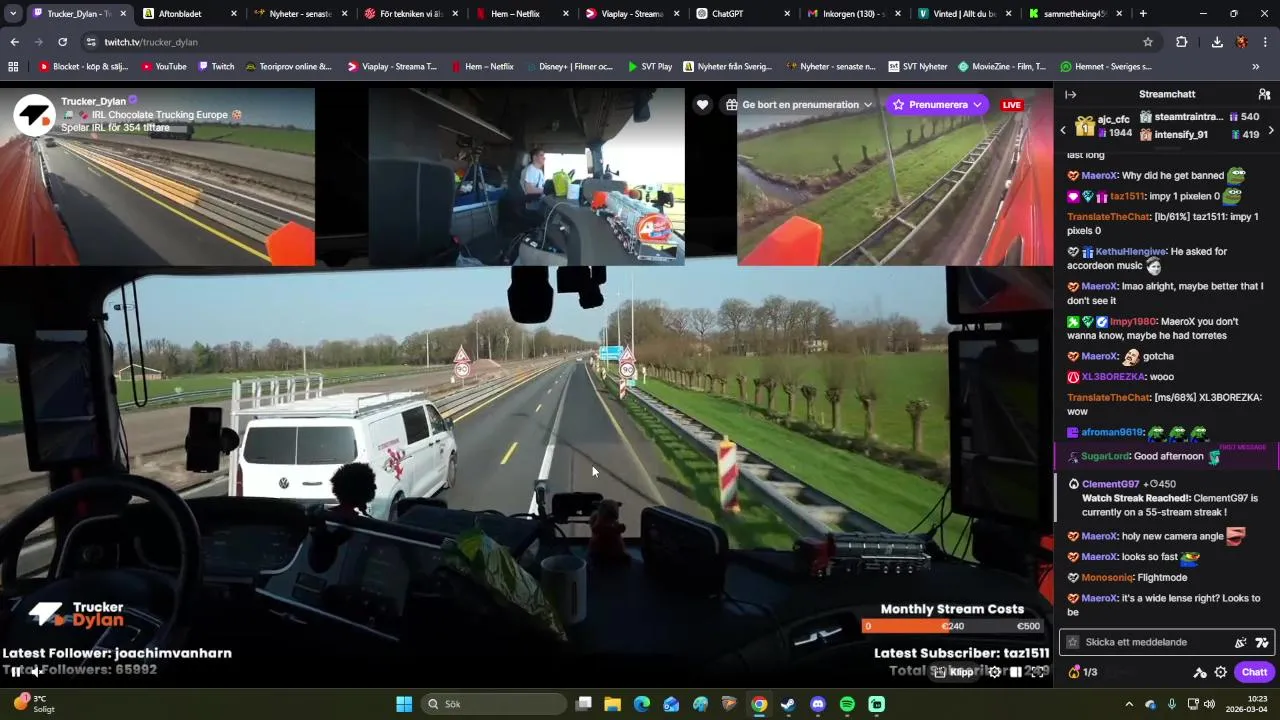Bookmark this page with the star
Screen dimensions: 1280x720
pyautogui.click(x=1148, y=42)
